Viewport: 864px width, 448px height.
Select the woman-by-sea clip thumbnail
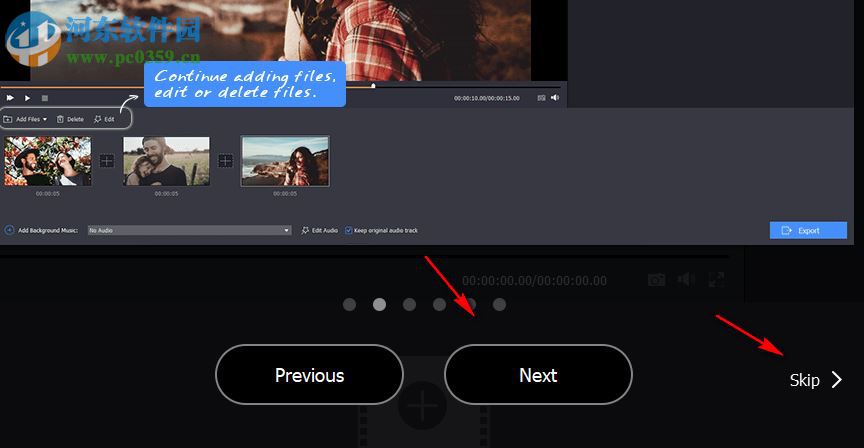(x=285, y=161)
